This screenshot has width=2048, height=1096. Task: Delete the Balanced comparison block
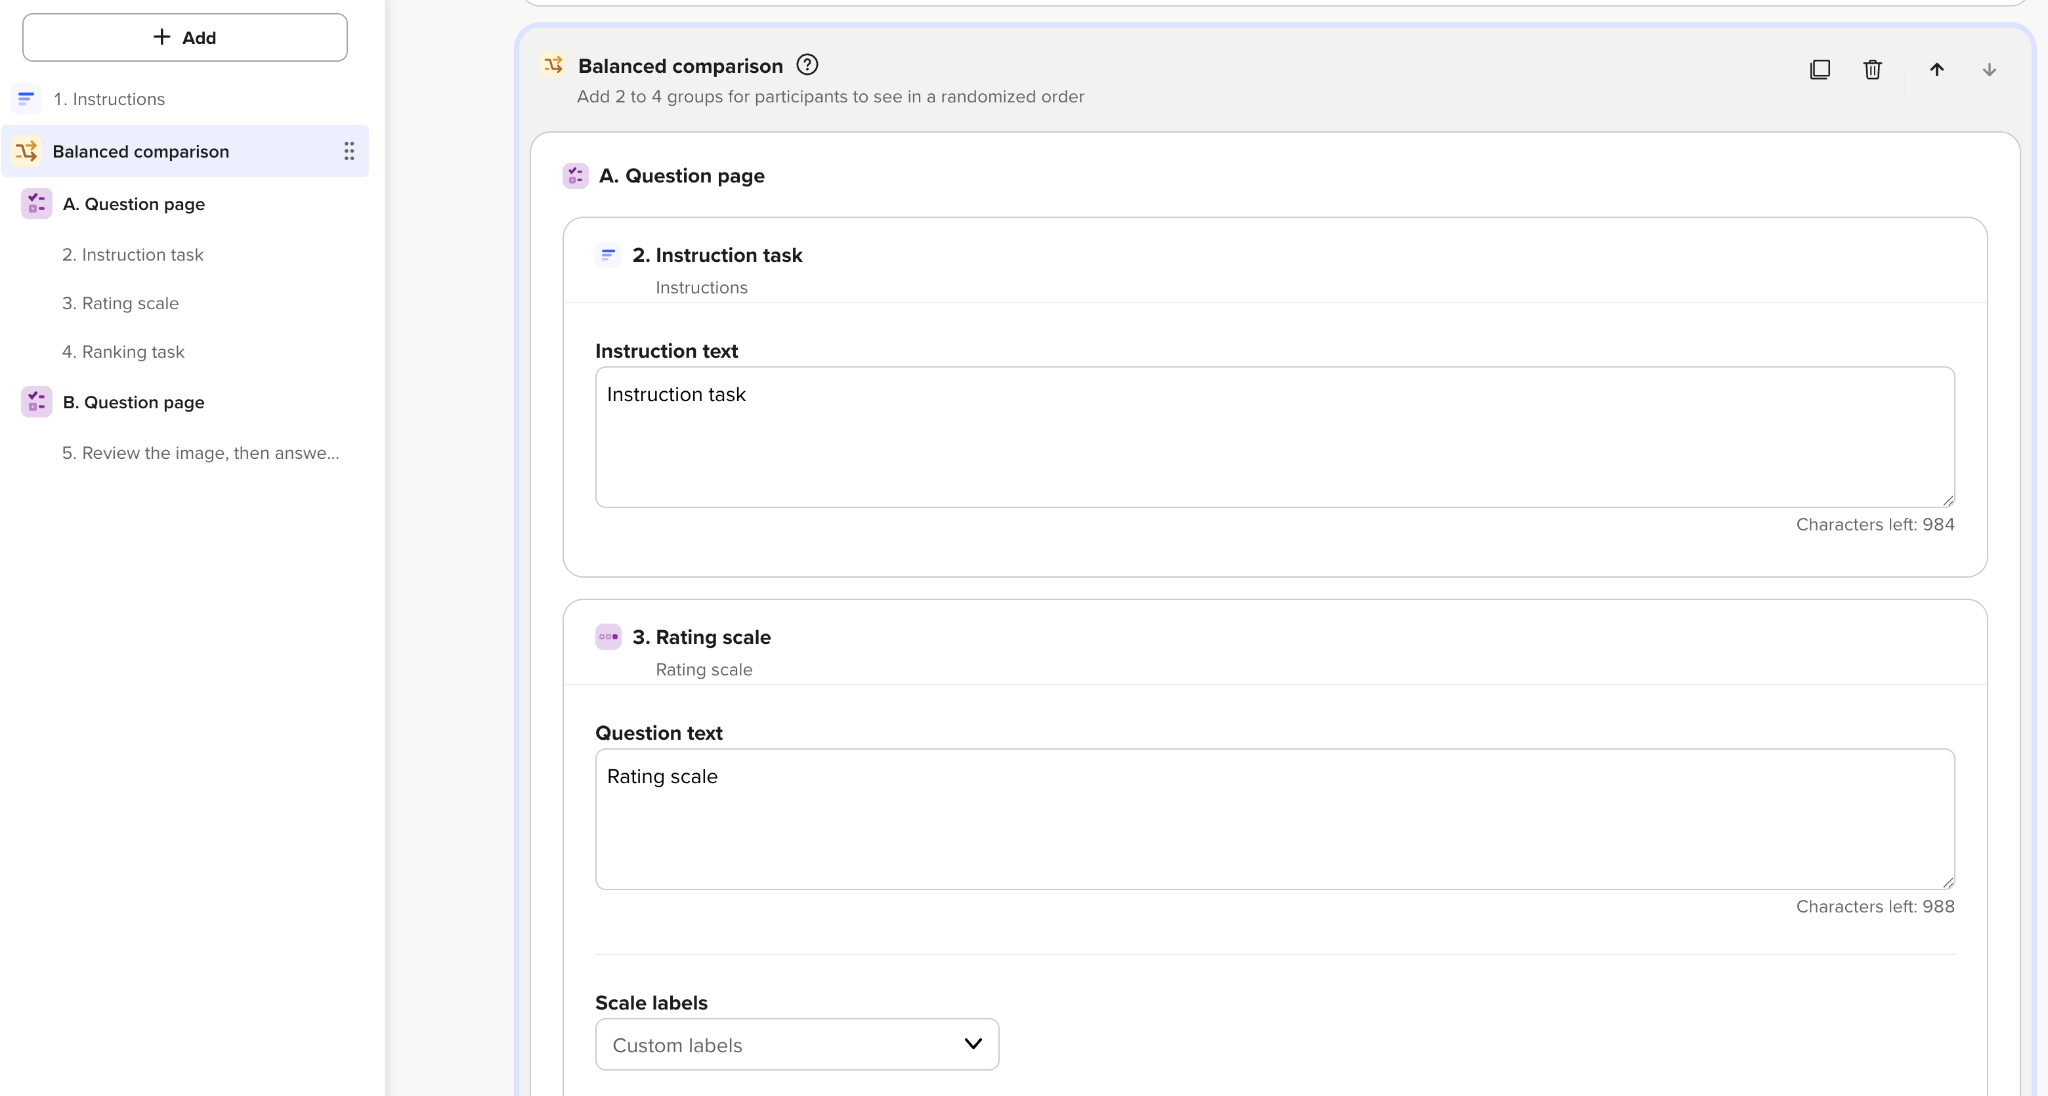(1873, 69)
